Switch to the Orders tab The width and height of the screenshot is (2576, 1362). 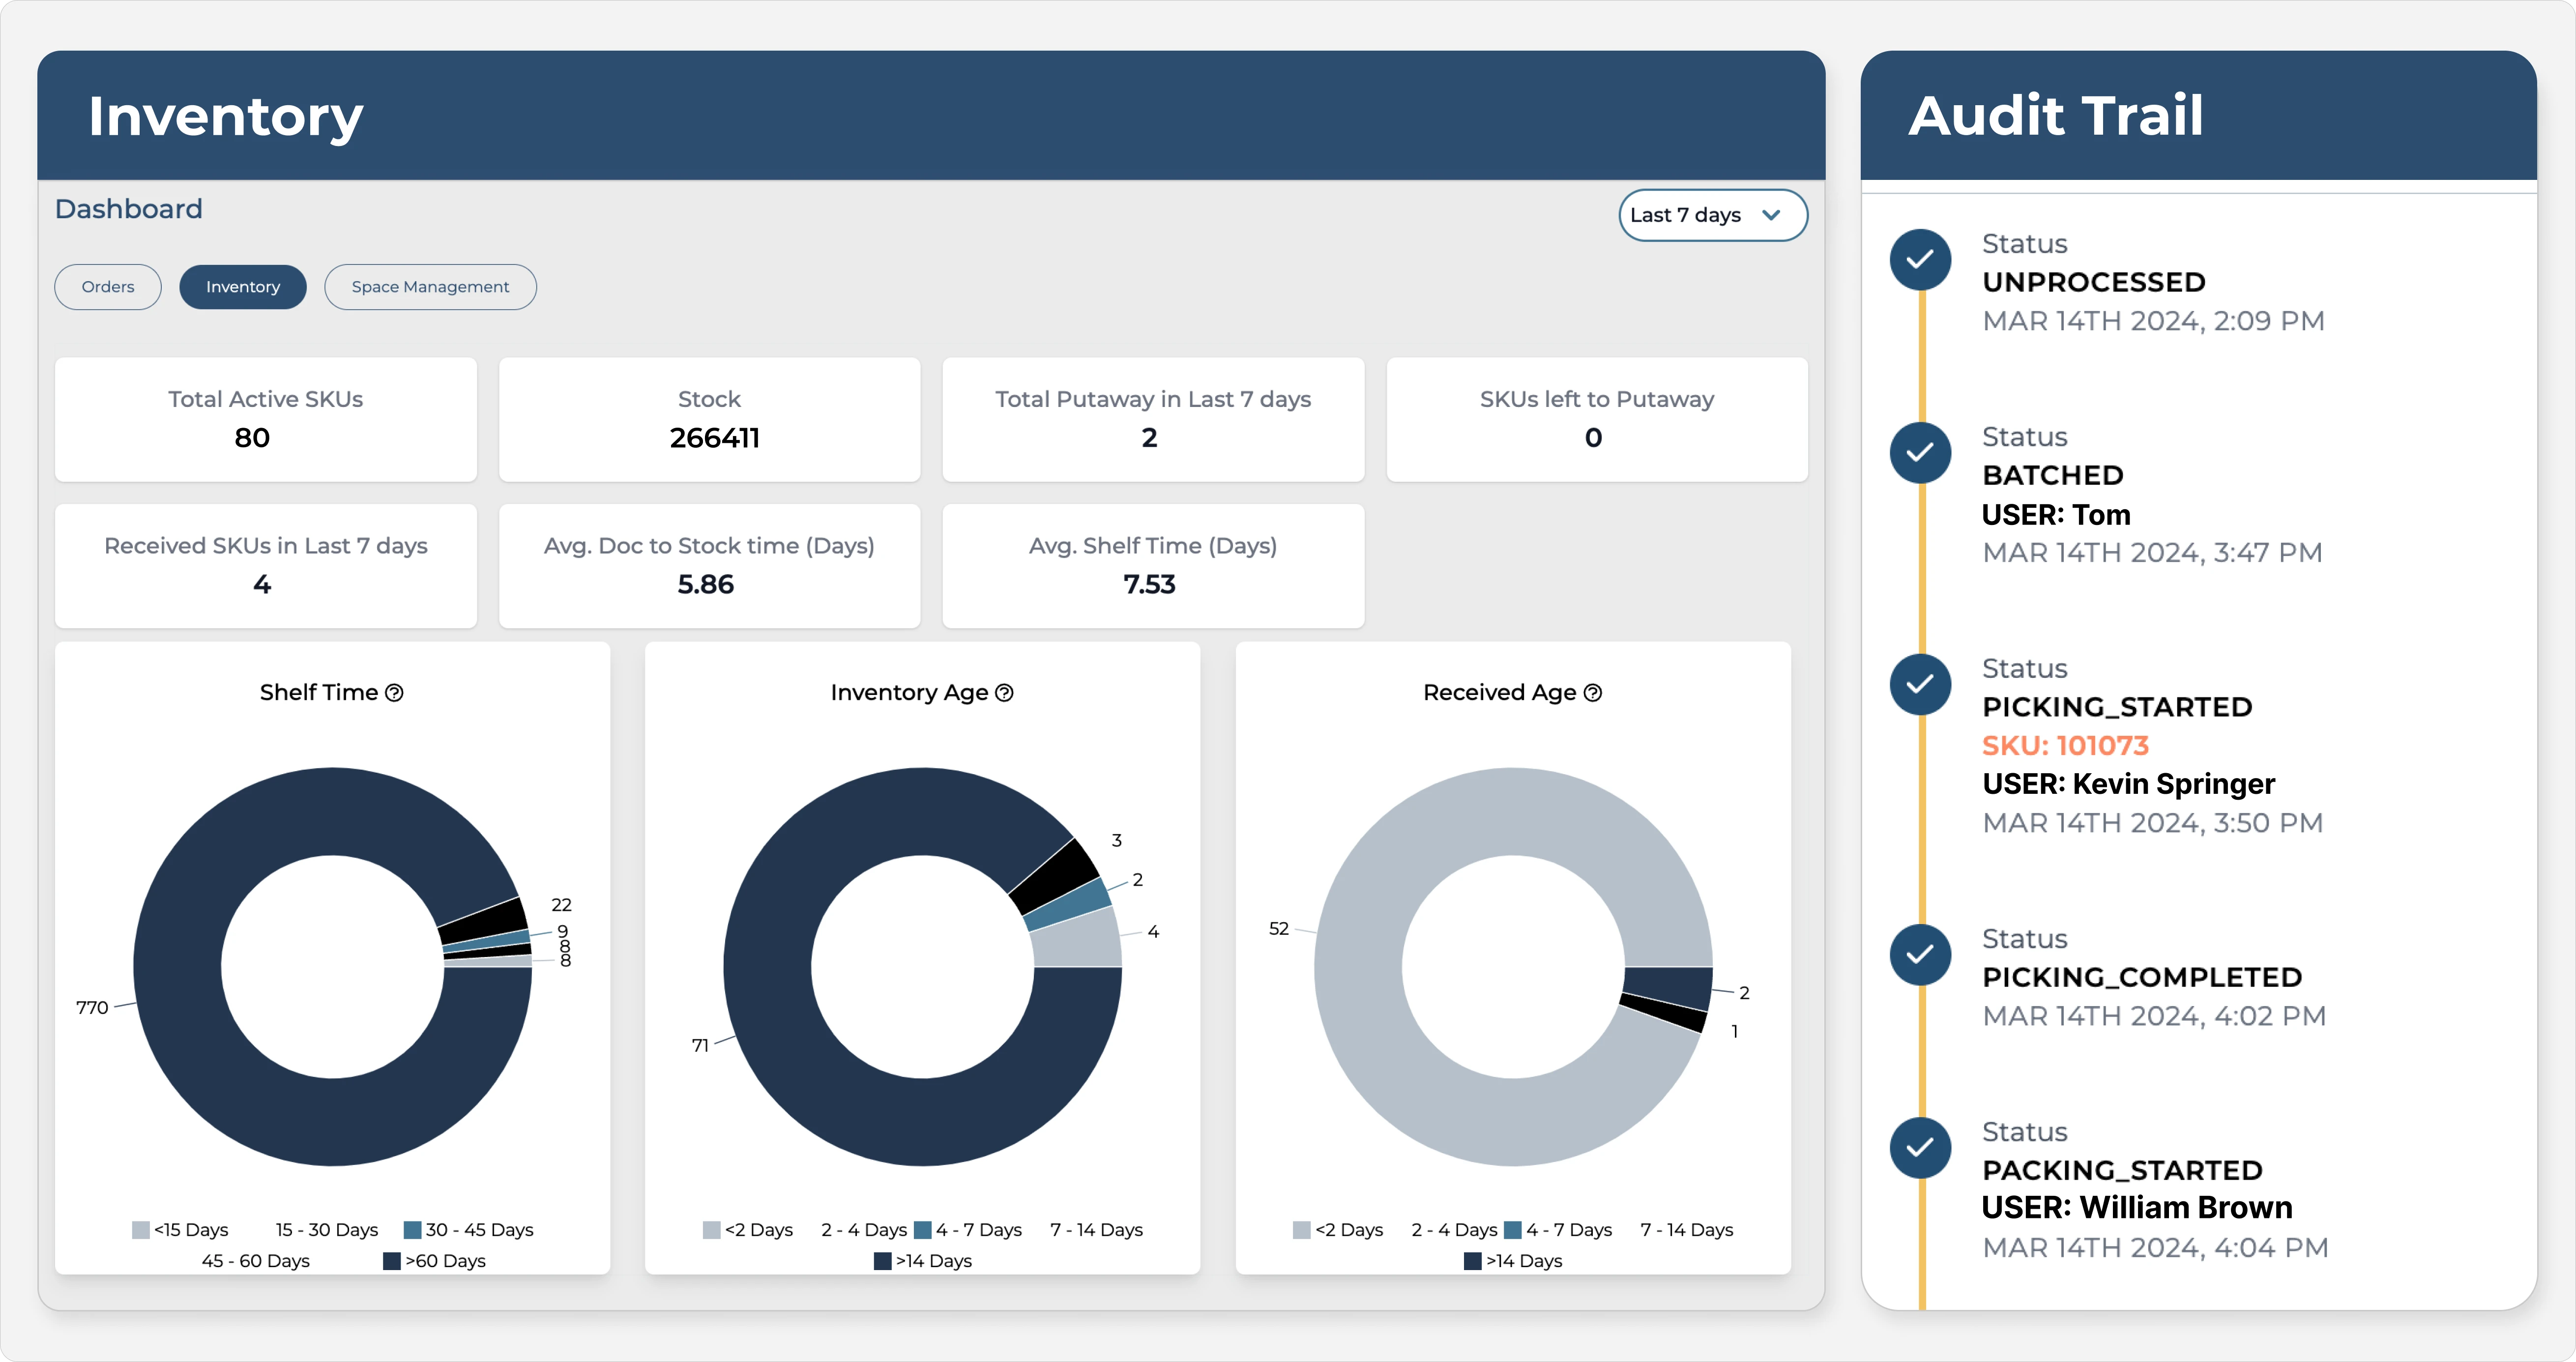tap(107, 287)
